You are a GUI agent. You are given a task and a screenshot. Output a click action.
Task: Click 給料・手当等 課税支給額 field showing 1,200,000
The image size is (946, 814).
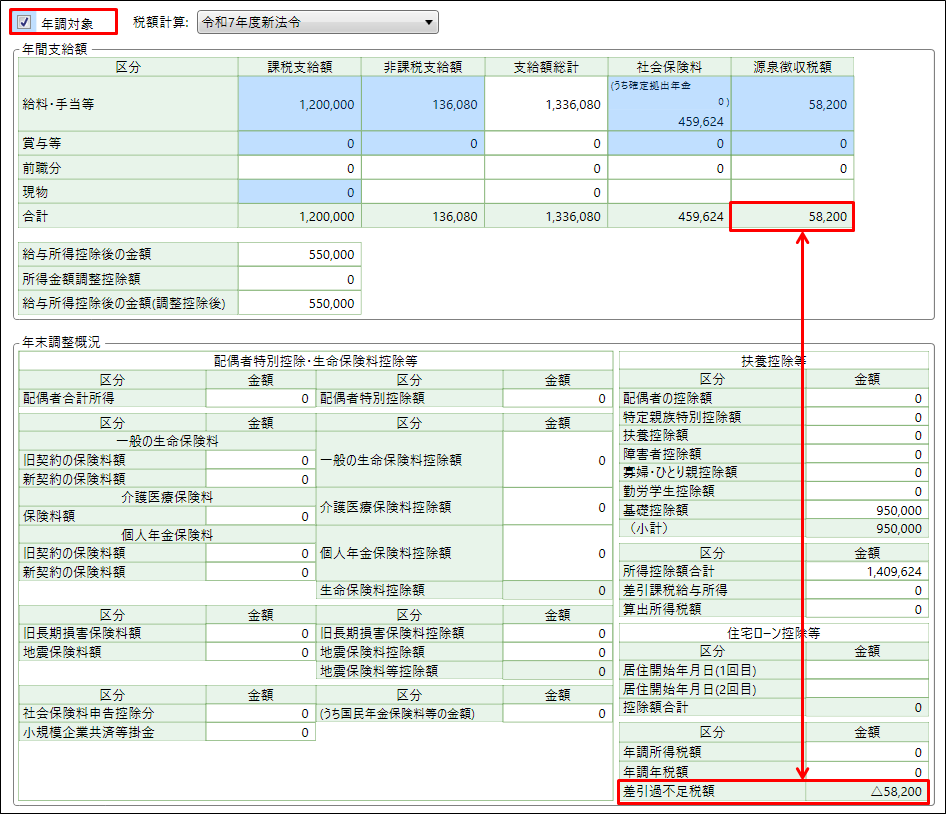click(299, 104)
